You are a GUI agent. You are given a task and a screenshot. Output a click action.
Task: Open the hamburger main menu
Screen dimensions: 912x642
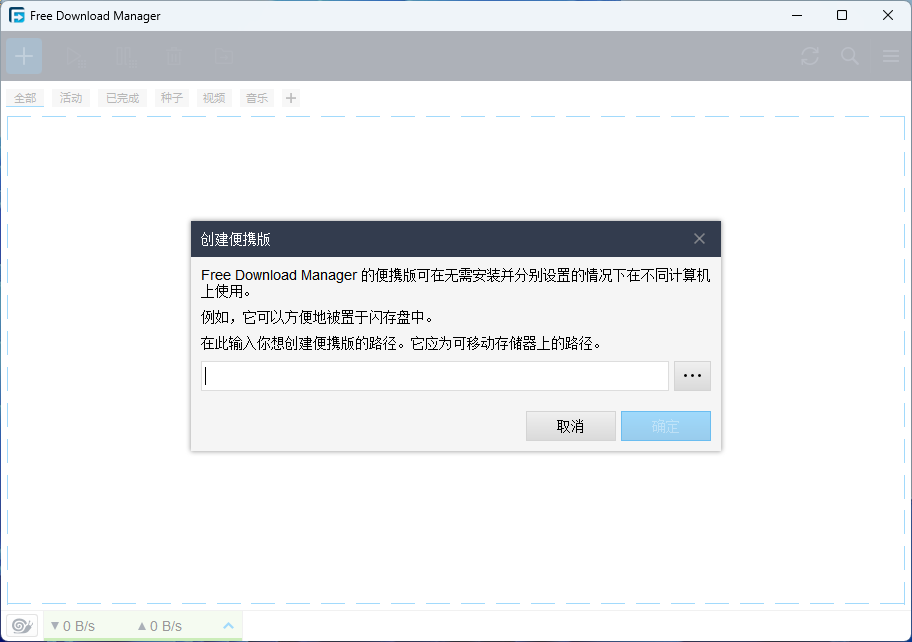click(x=890, y=57)
